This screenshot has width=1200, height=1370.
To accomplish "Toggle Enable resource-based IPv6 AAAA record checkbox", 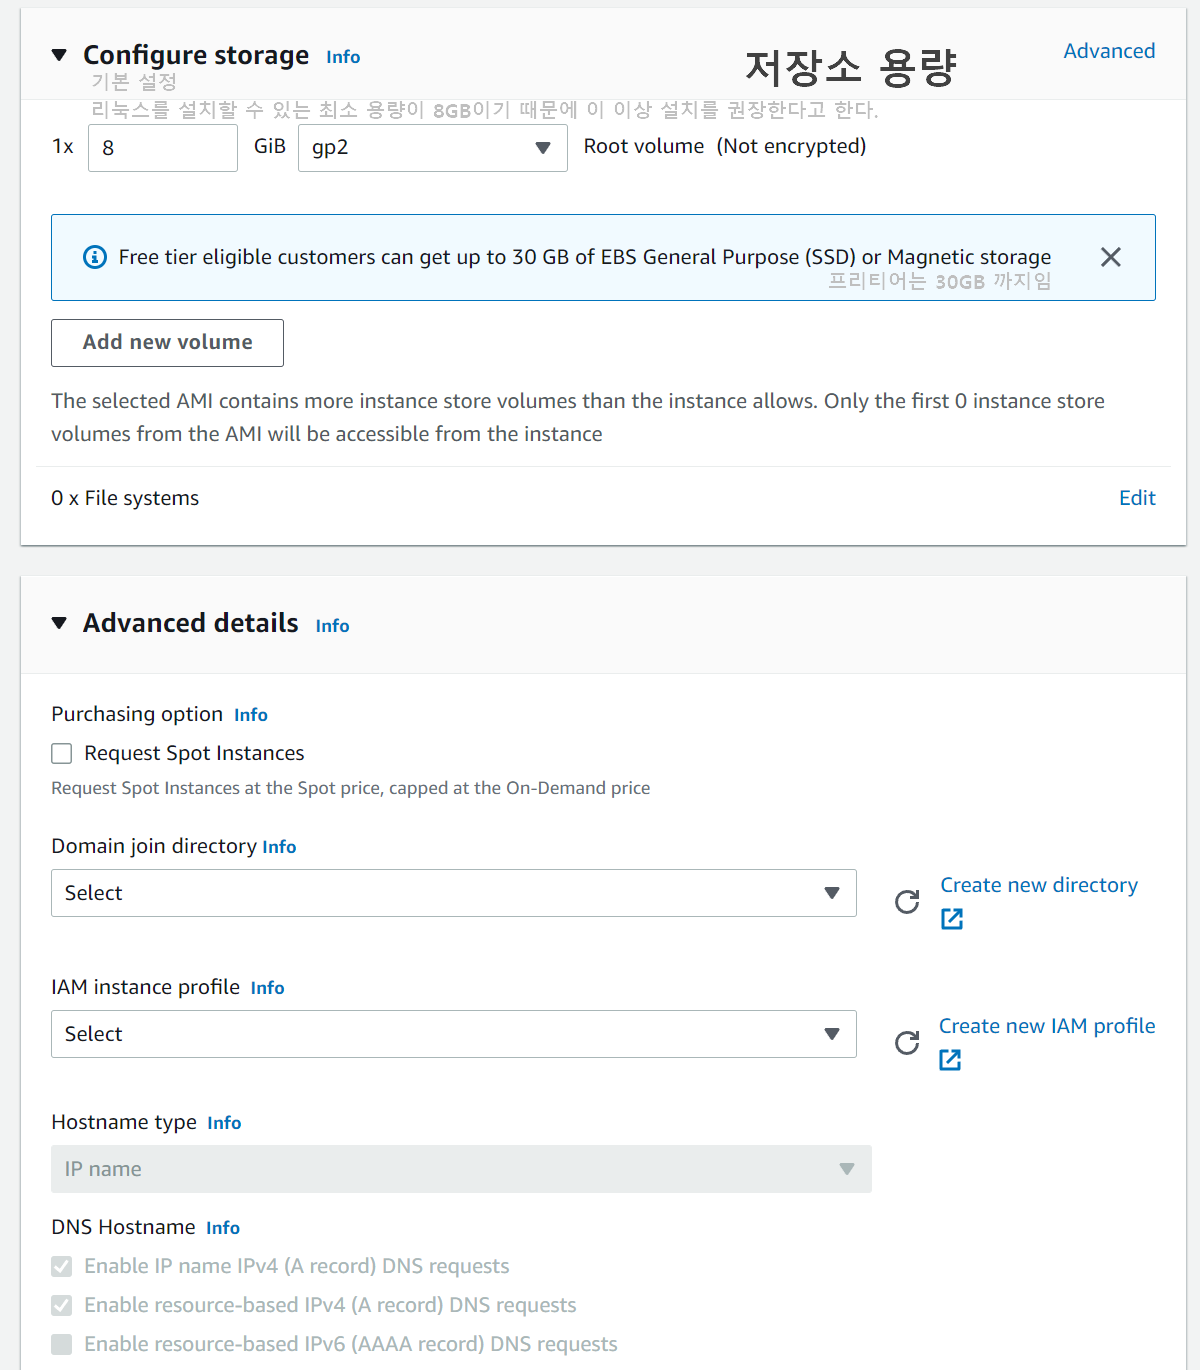I will 62,1344.
